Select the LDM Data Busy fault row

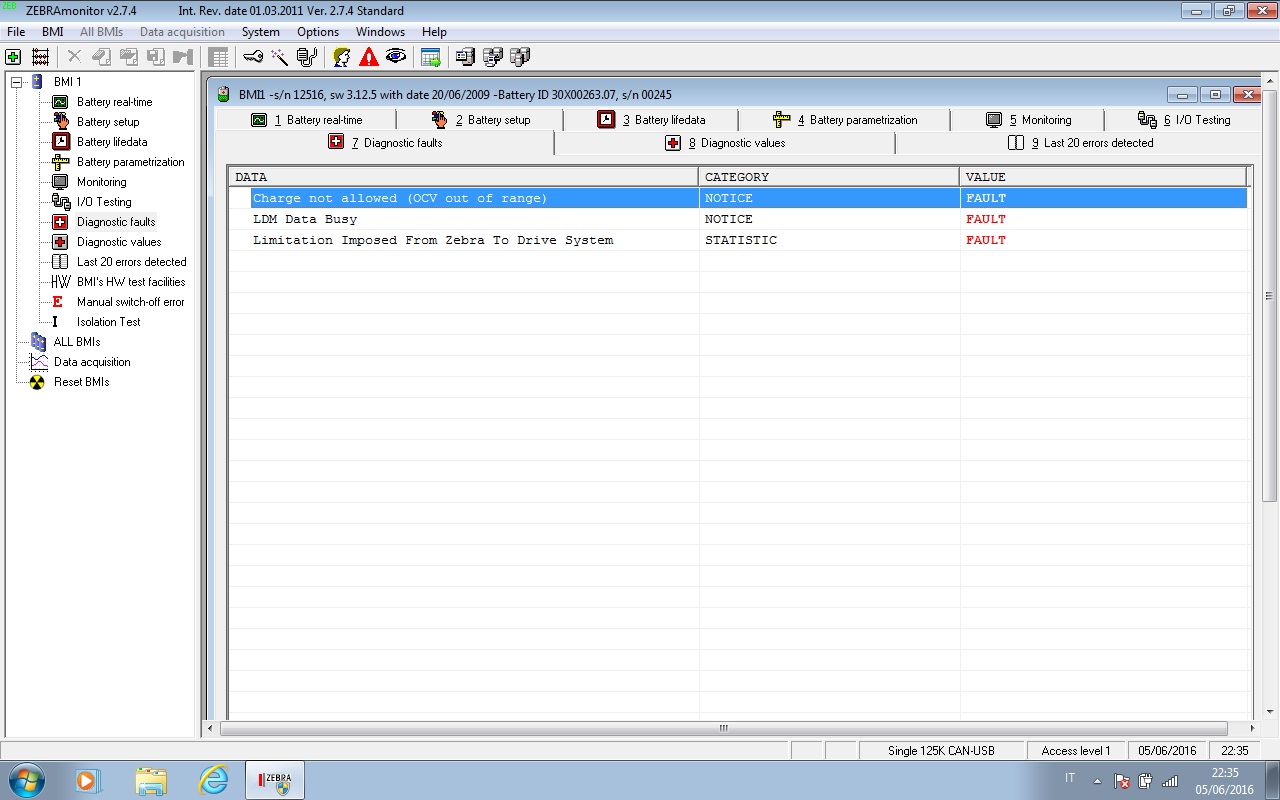(304, 219)
